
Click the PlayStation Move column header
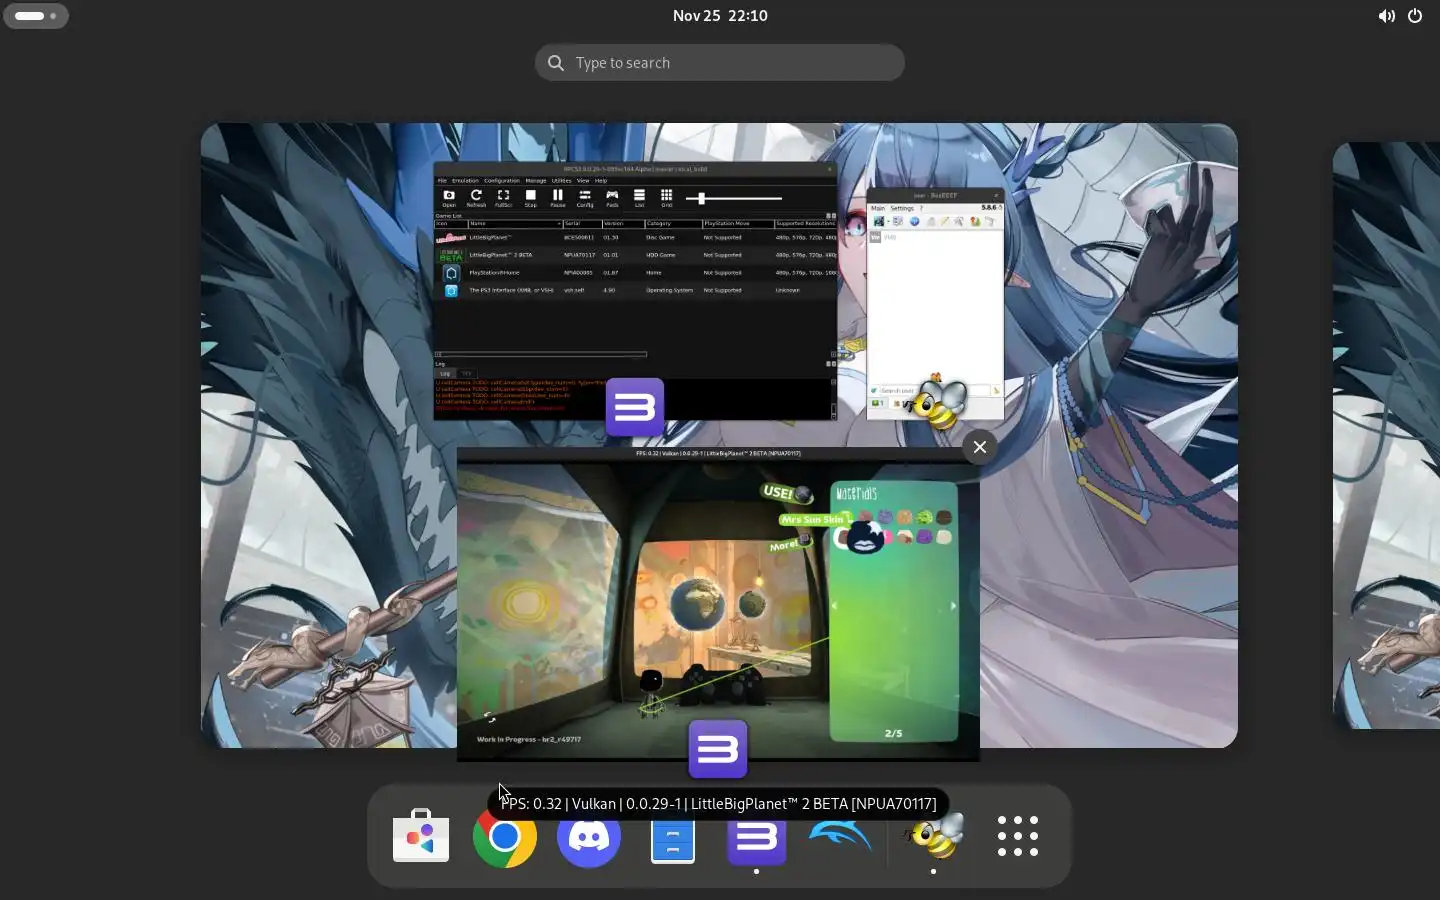click(x=738, y=224)
